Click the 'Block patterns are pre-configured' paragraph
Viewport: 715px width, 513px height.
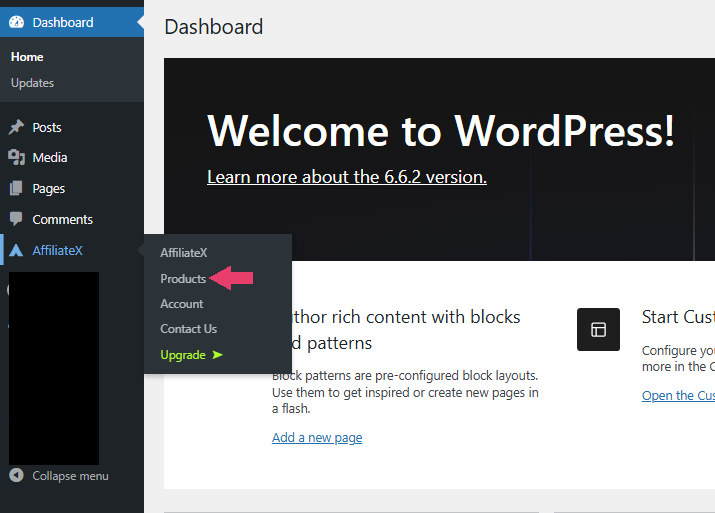click(405, 392)
